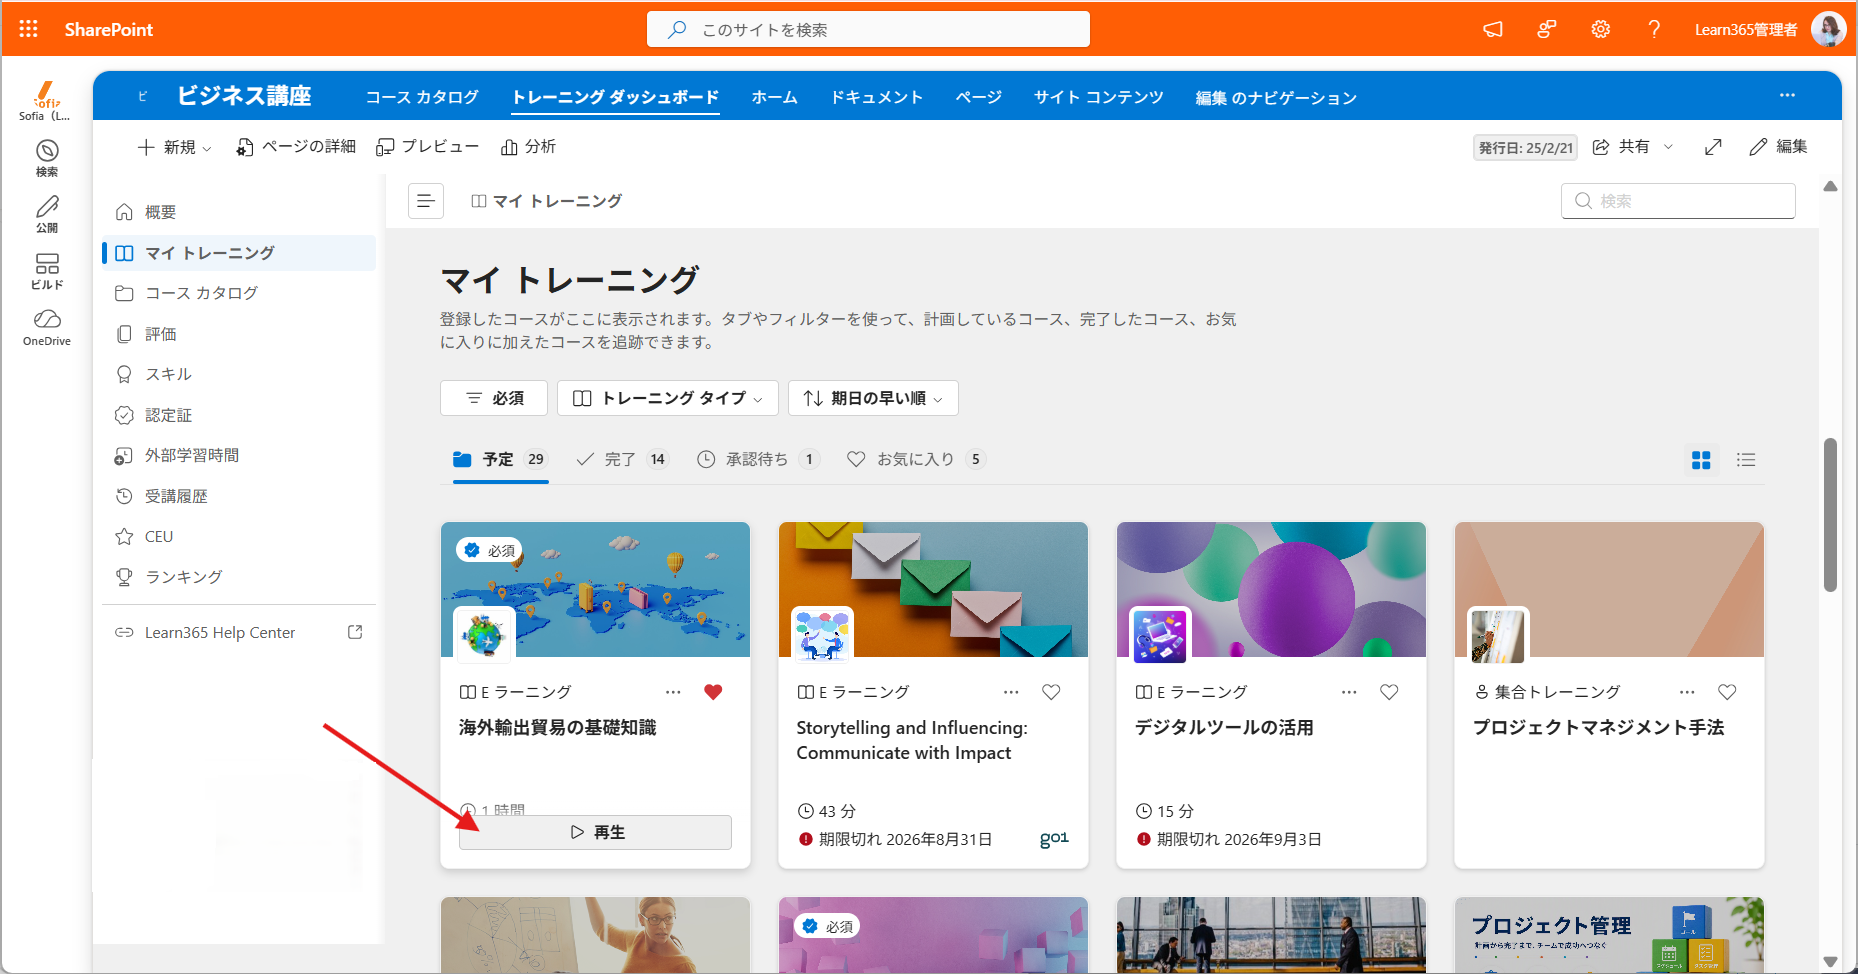Open the Storytelling and Influencing course thumbnail
The width and height of the screenshot is (1858, 974).
(933, 589)
